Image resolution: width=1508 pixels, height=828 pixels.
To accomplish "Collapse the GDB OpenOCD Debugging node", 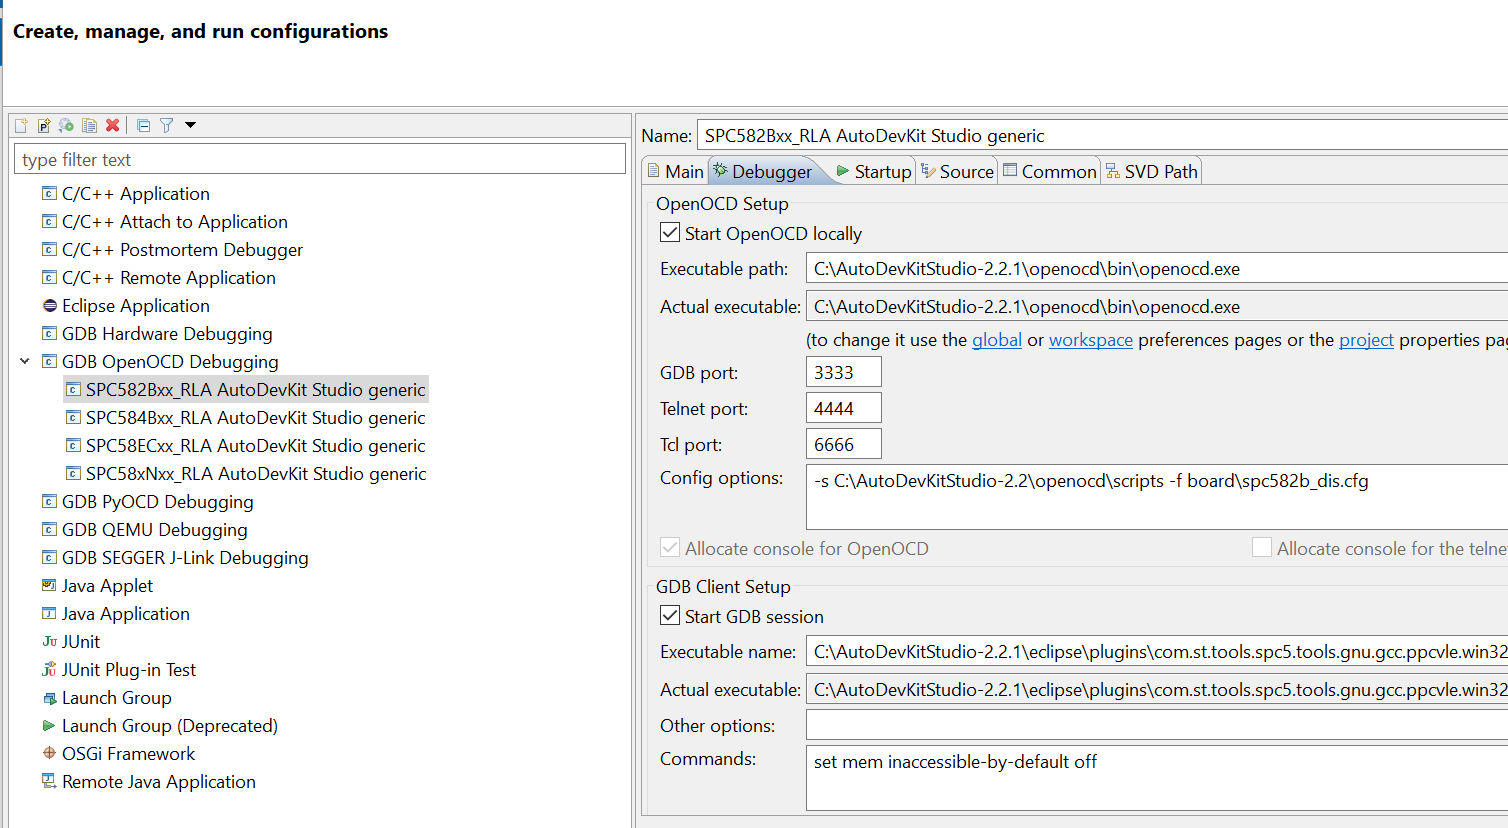I will click(x=25, y=361).
